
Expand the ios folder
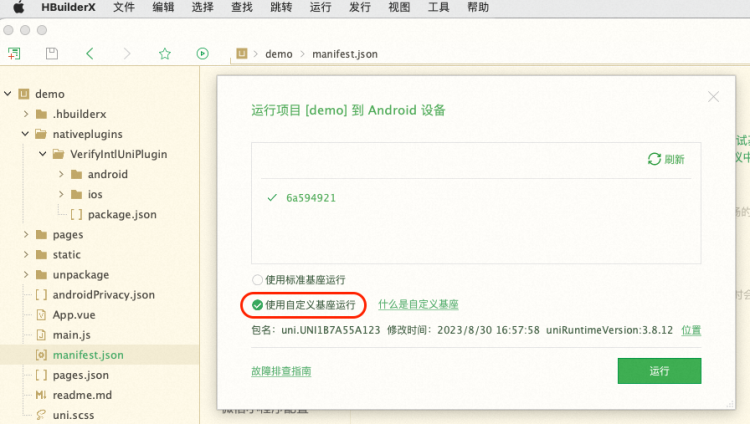tap(61, 194)
